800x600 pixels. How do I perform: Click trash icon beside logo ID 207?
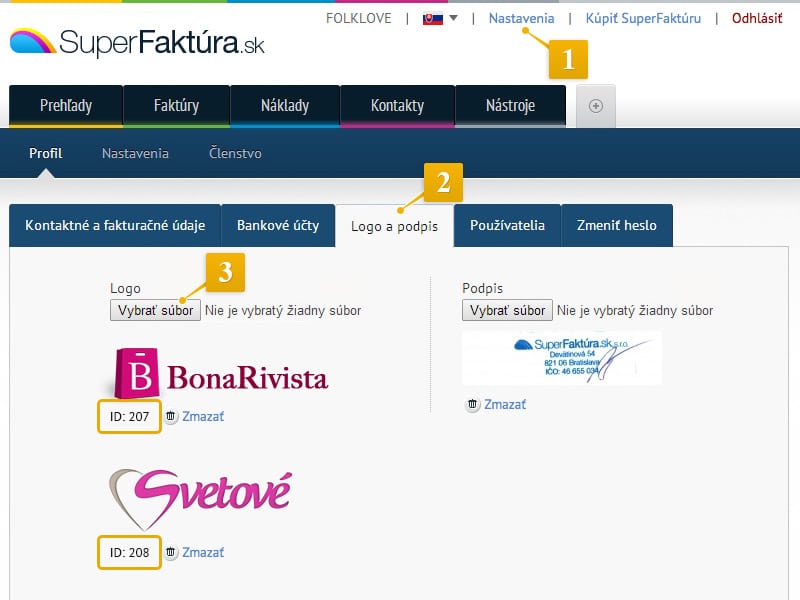[x=170, y=416]
